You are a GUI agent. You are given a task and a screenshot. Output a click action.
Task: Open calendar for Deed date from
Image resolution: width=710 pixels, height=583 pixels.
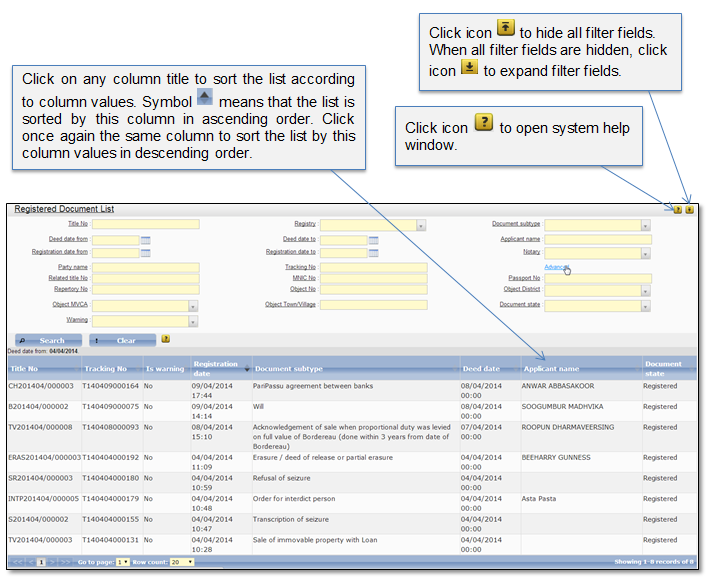pos(145,240)
